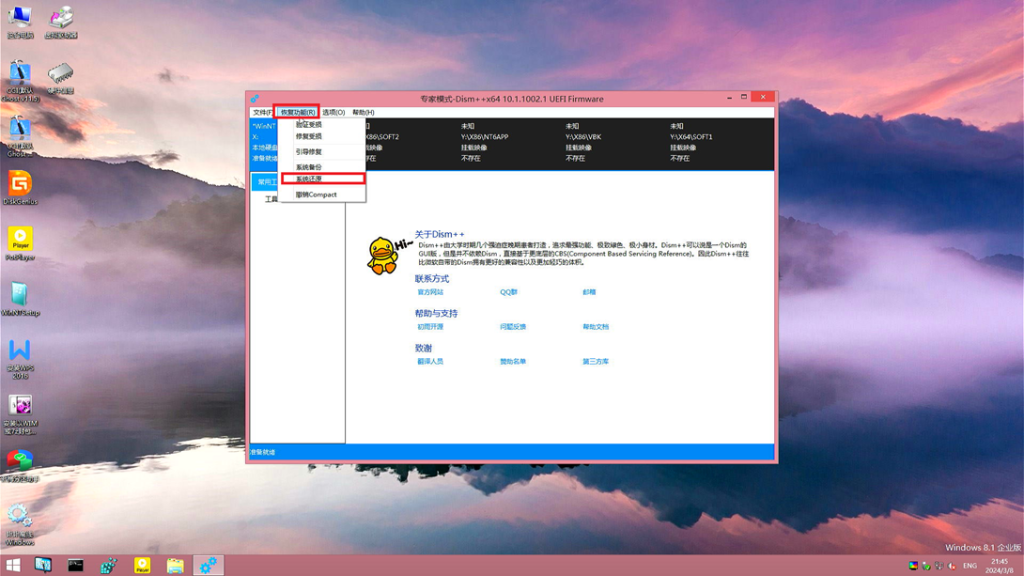The width and height of the screenshot is (1024, 576).
Task: Click the 官方网站 link
Action: tap(429, 292)
